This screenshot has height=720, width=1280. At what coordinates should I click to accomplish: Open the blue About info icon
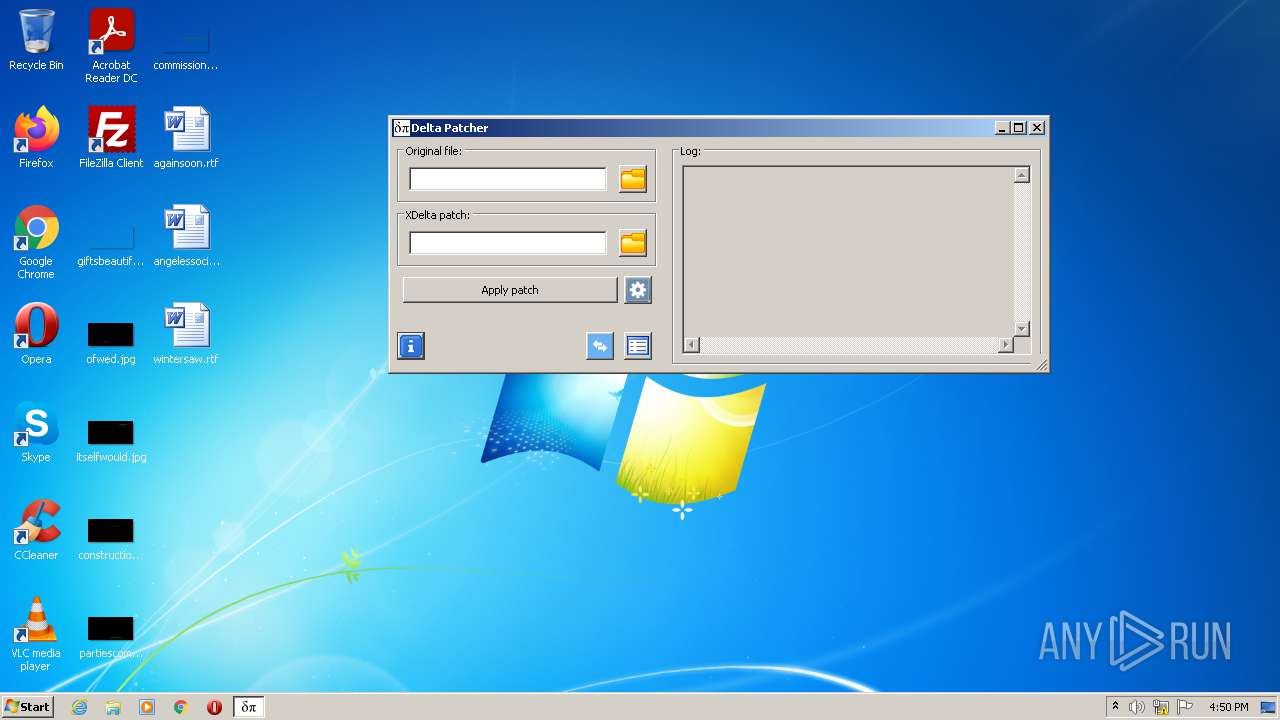pos(411,346)
